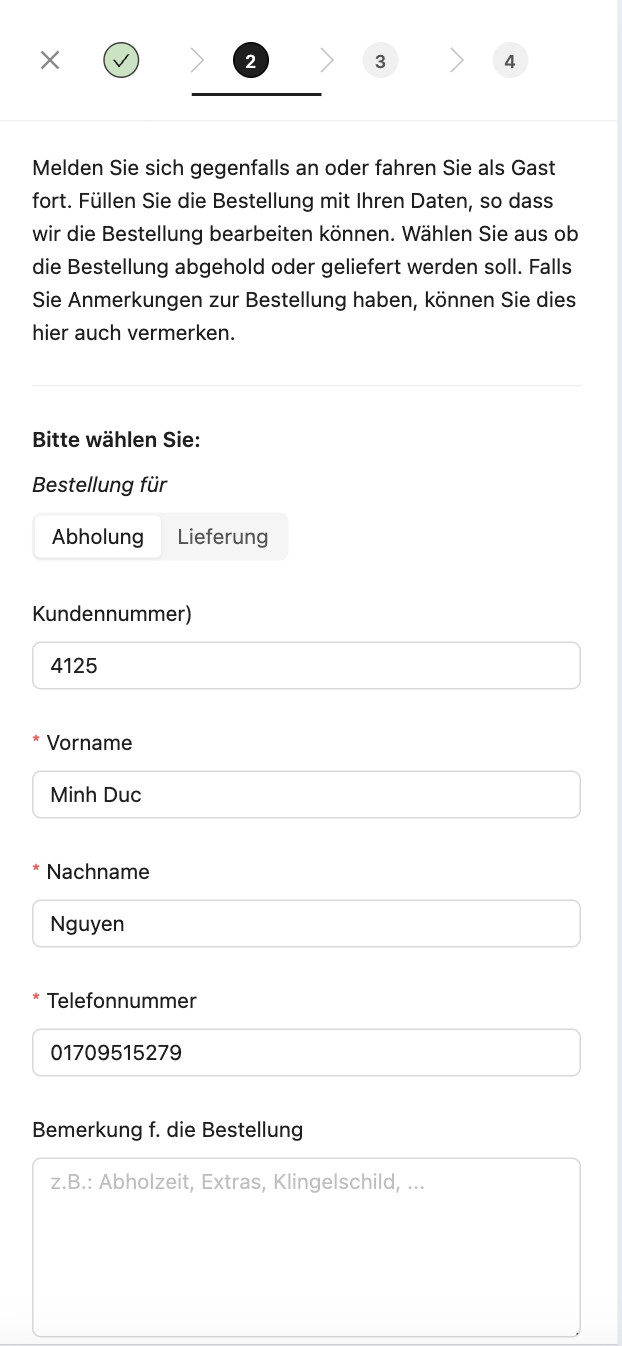
Task: Switch the order type to Lieferung
Action: [x=223, y=537]
